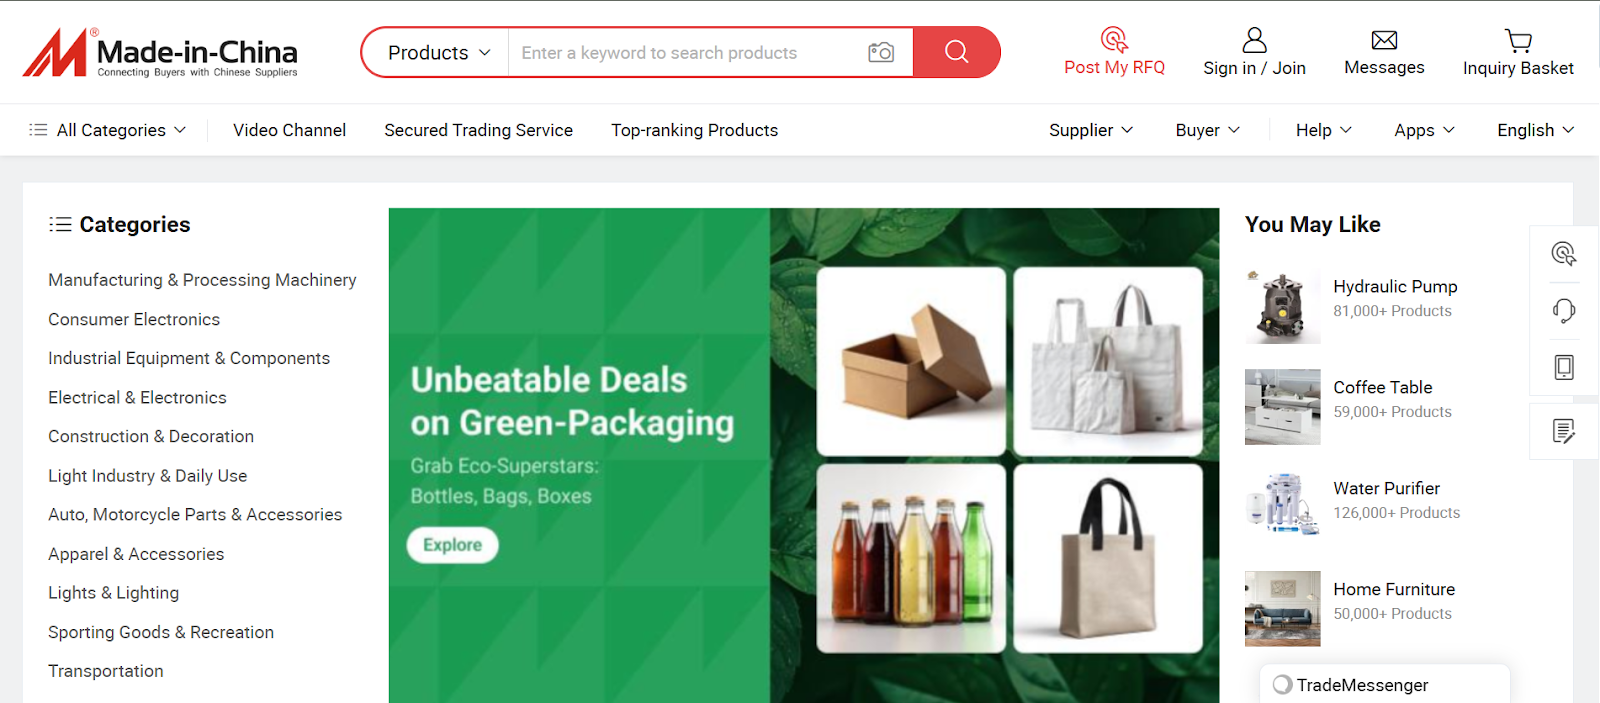Click the Made-in-China logo
1600x703 pixels.
coord(160,52)
